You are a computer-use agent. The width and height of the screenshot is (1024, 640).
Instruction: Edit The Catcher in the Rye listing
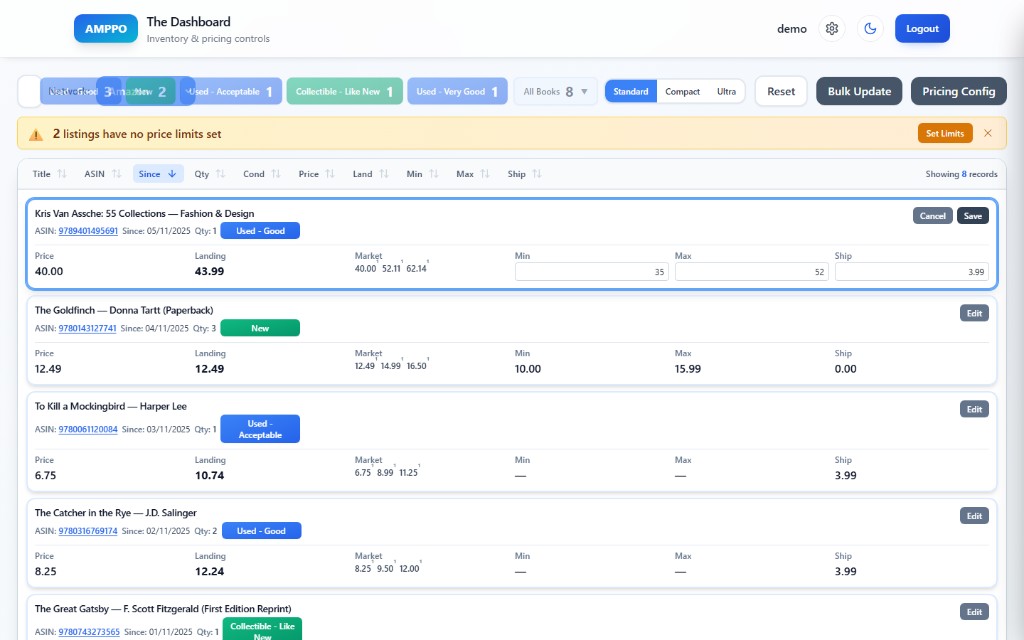(x=974, y=516)
